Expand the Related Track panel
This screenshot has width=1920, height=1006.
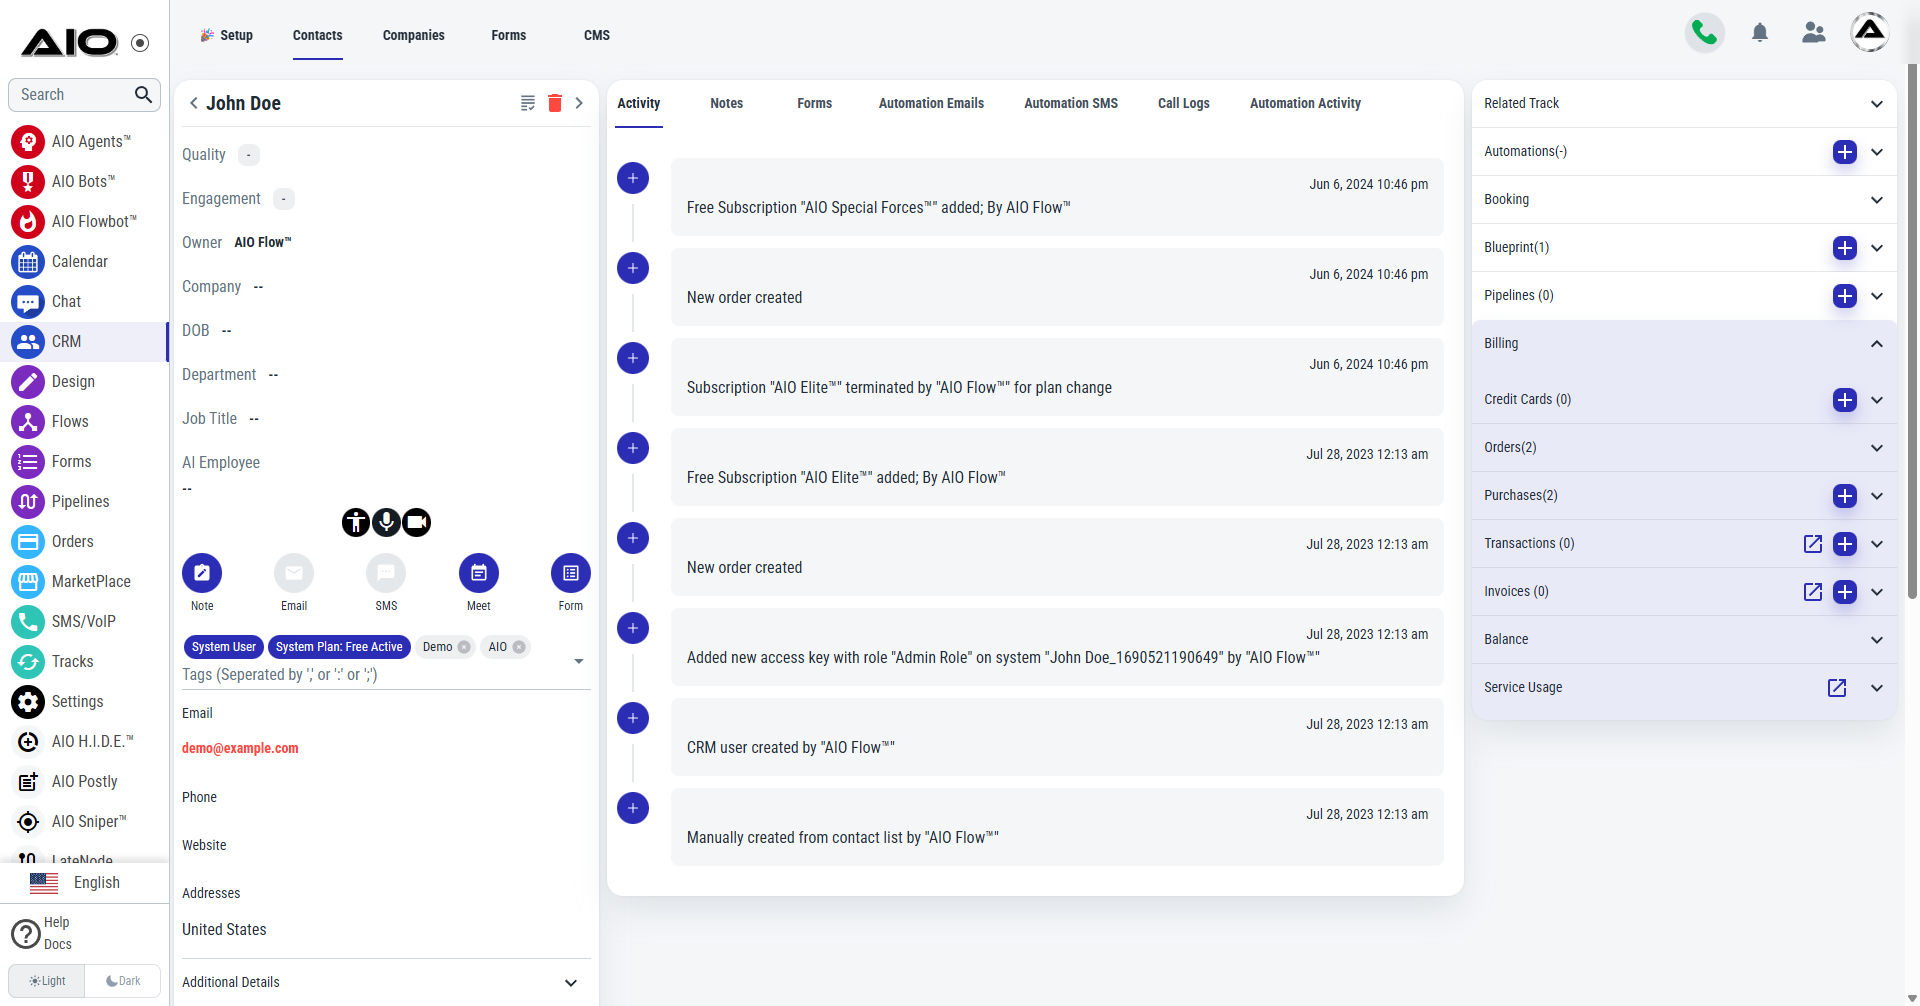pyautogui.click(x=1876, y=104)
